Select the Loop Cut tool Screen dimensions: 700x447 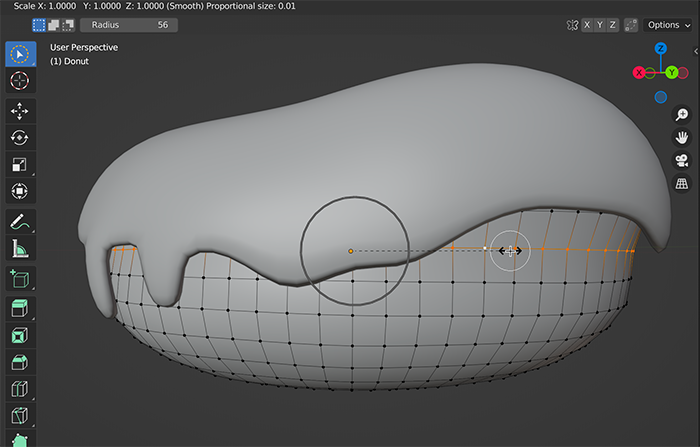pyautogui.click(x=20, y=389)
